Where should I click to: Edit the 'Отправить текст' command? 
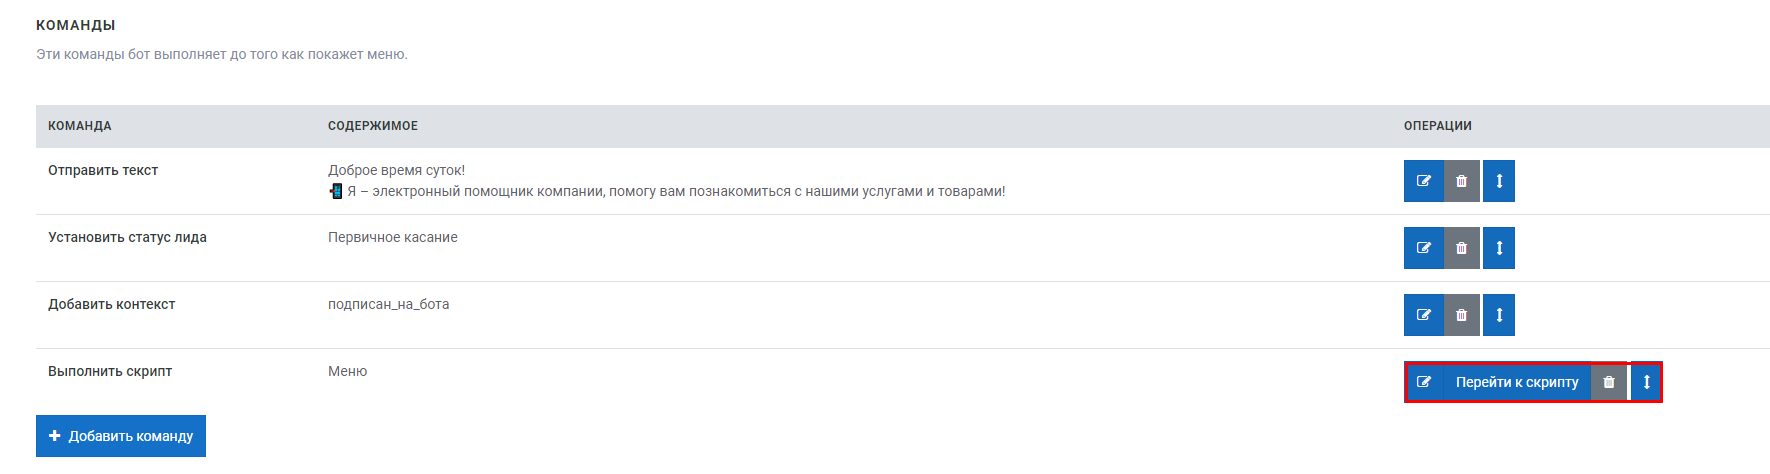click(x=1424, y=181)
